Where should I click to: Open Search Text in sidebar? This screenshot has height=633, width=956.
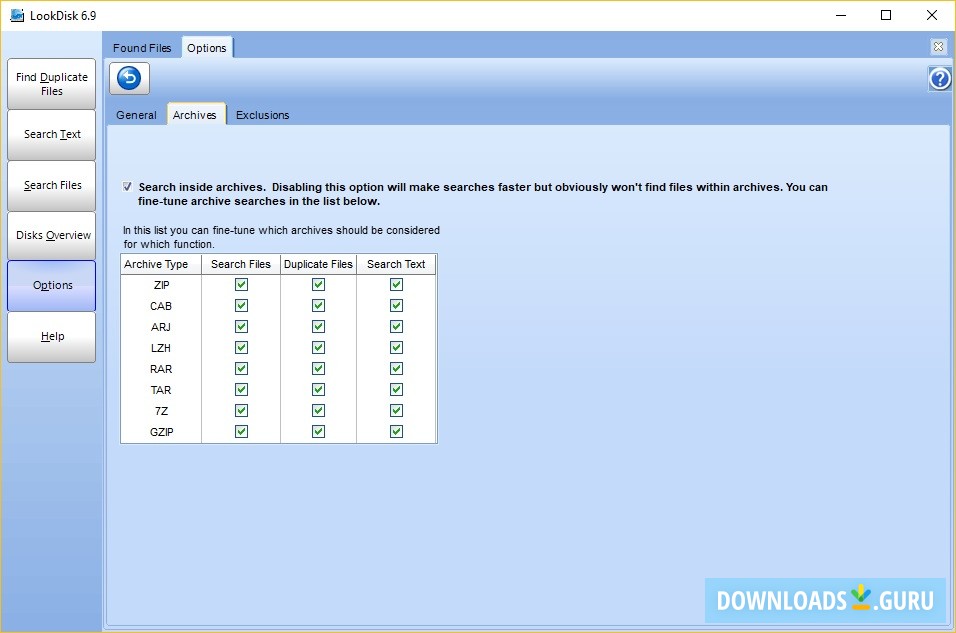point(52,134)
